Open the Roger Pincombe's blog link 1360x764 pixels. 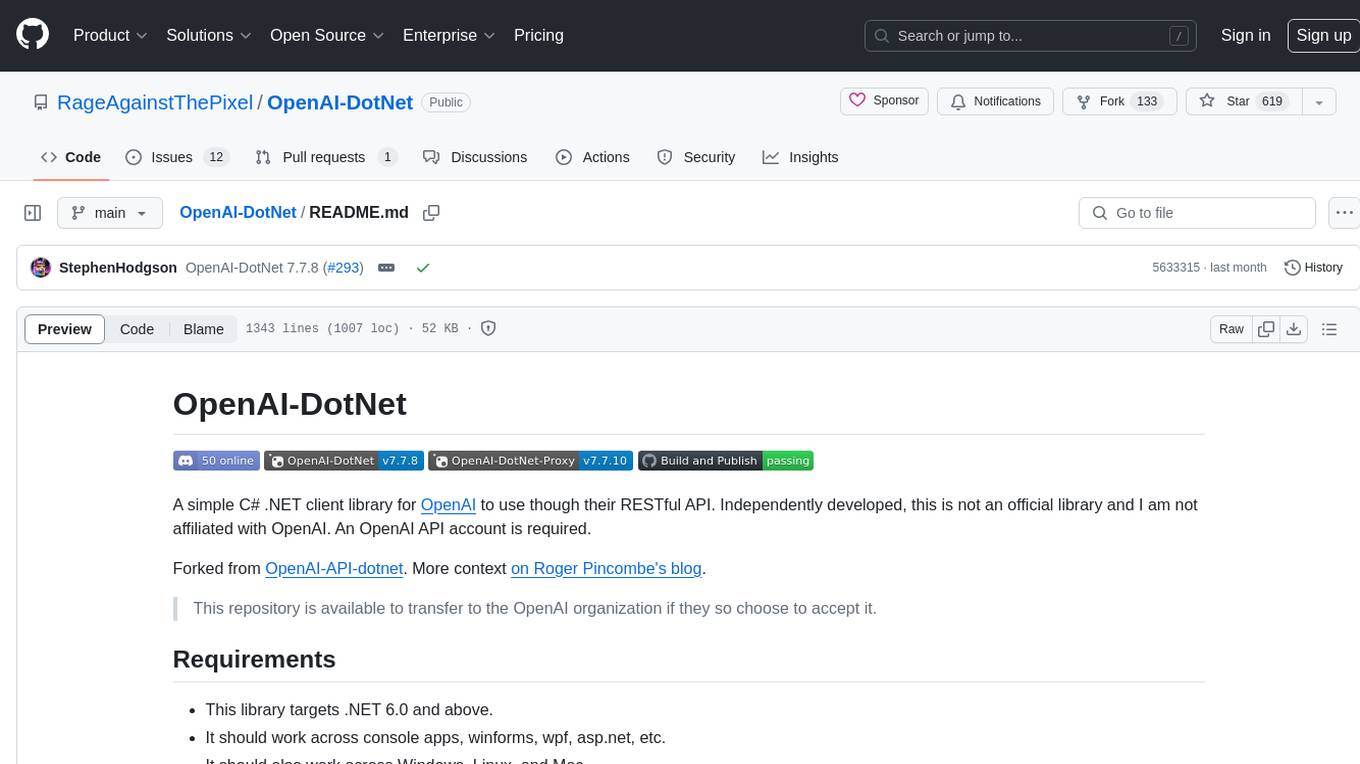pyautogui.click(x=606, y=568)
